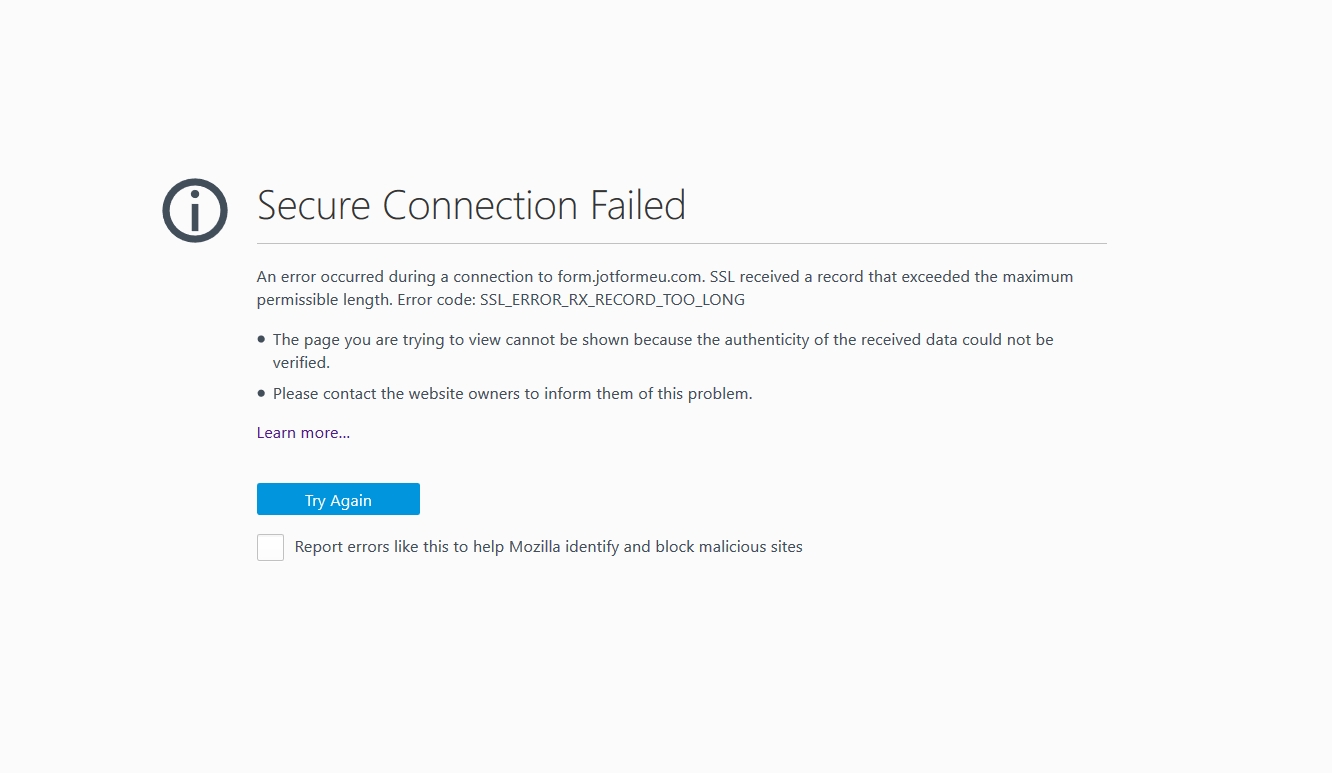The width and height of the screenshot is (1332, 773).
Task: Click the word "verified." on wrapped line
Action: point(301,363)
